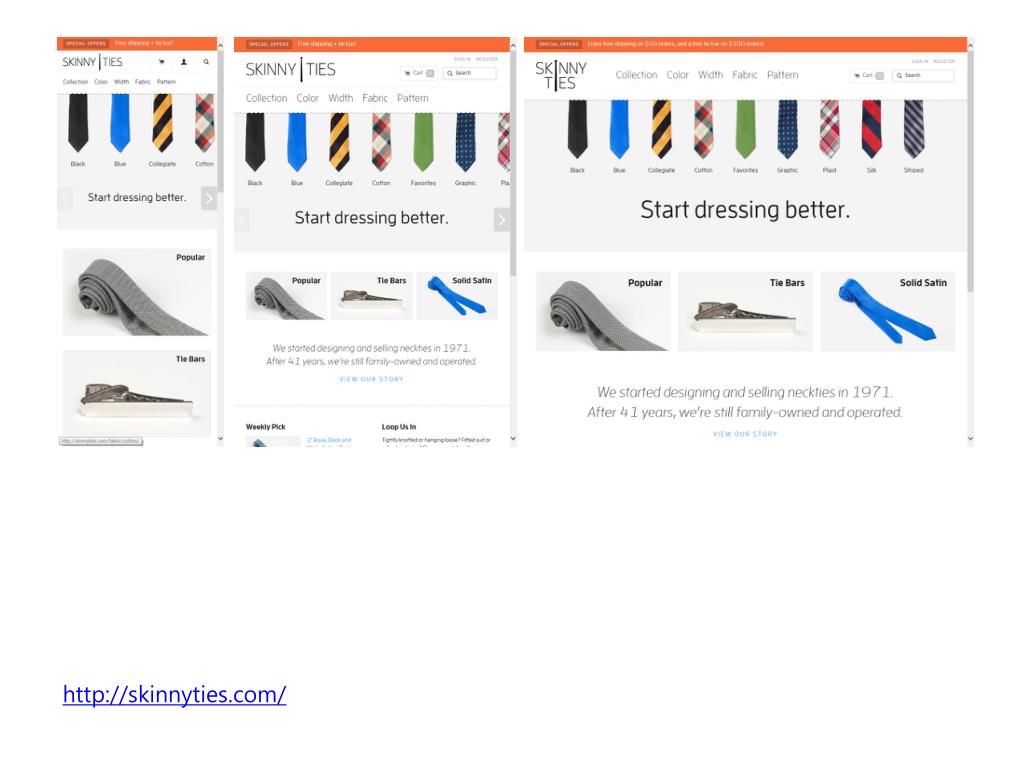Viewport: 1024px width, 768px height.
Task: Click View Our Story in the widest desktop layout
Action: coord(745,434)
